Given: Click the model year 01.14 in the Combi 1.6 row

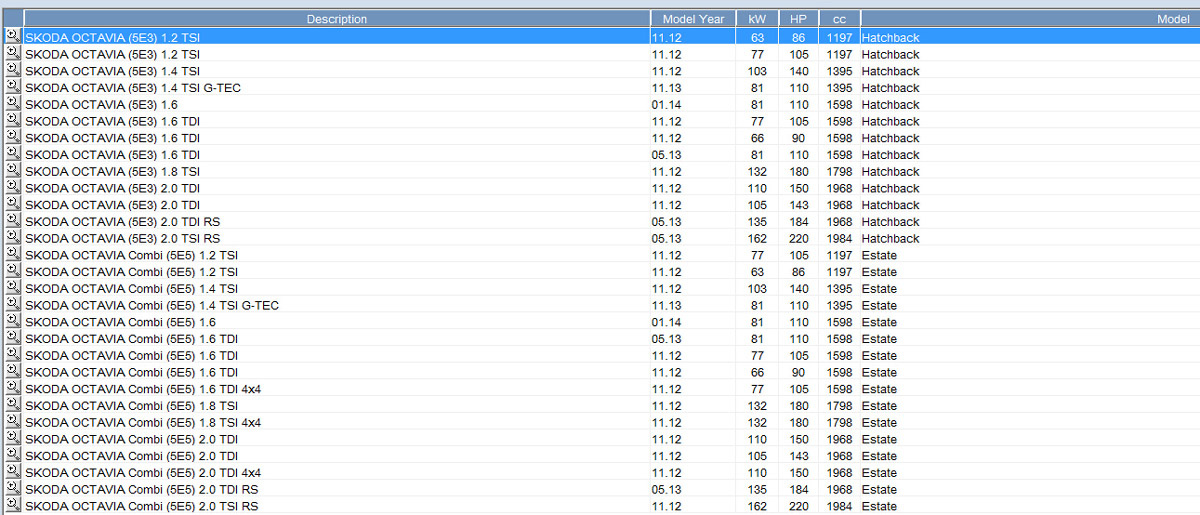Looking at the screenshot, I should coord(666,322).
